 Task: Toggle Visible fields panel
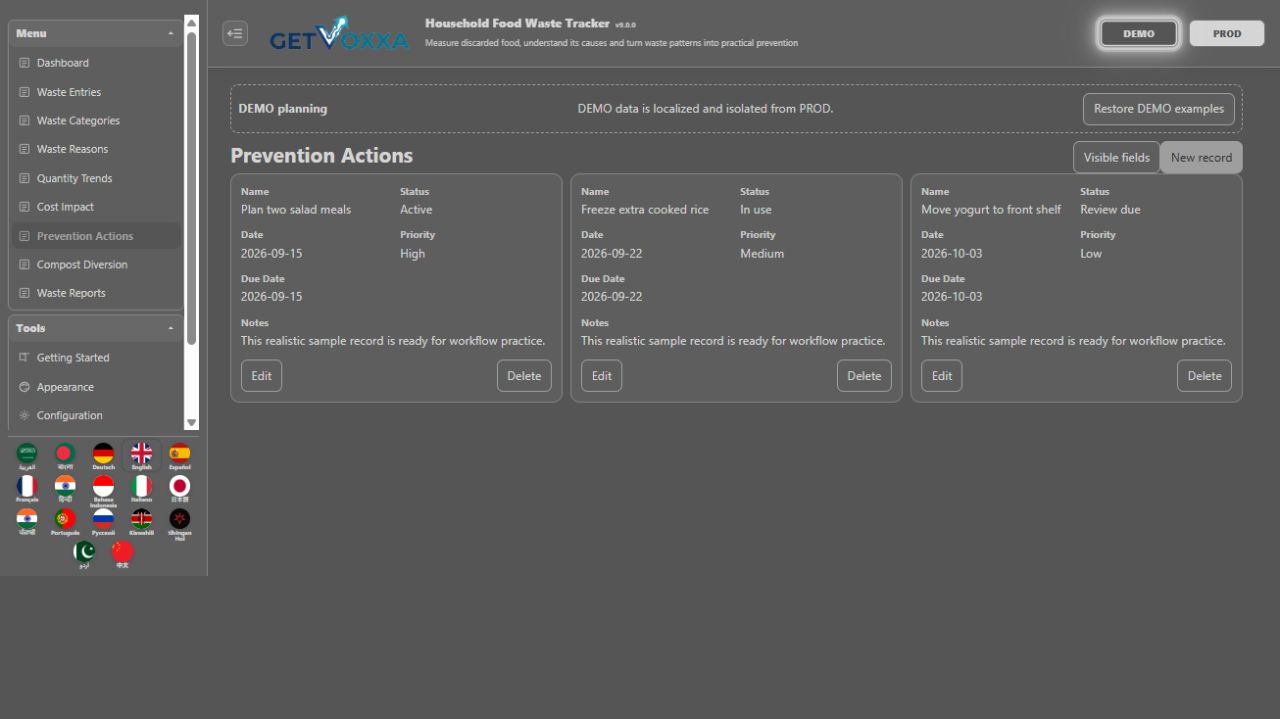point(1116,157)
